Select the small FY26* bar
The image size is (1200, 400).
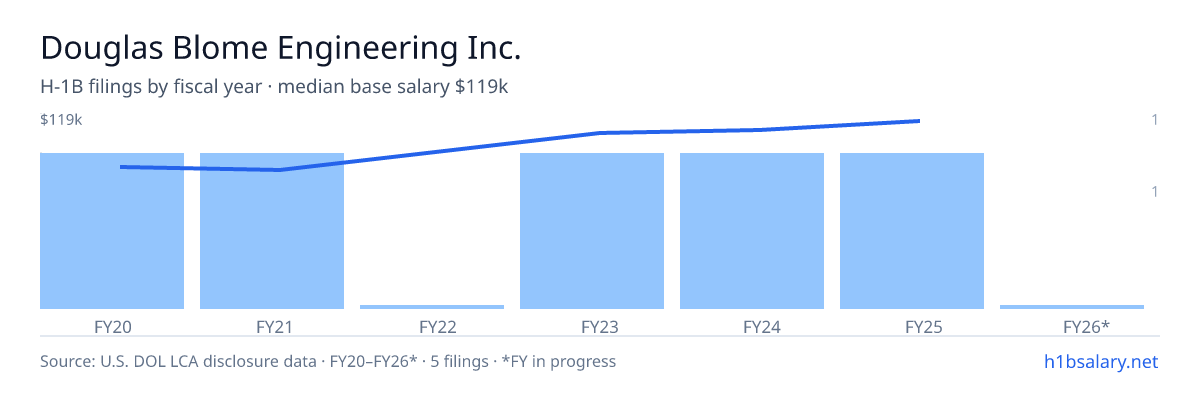pos(1072,306)
